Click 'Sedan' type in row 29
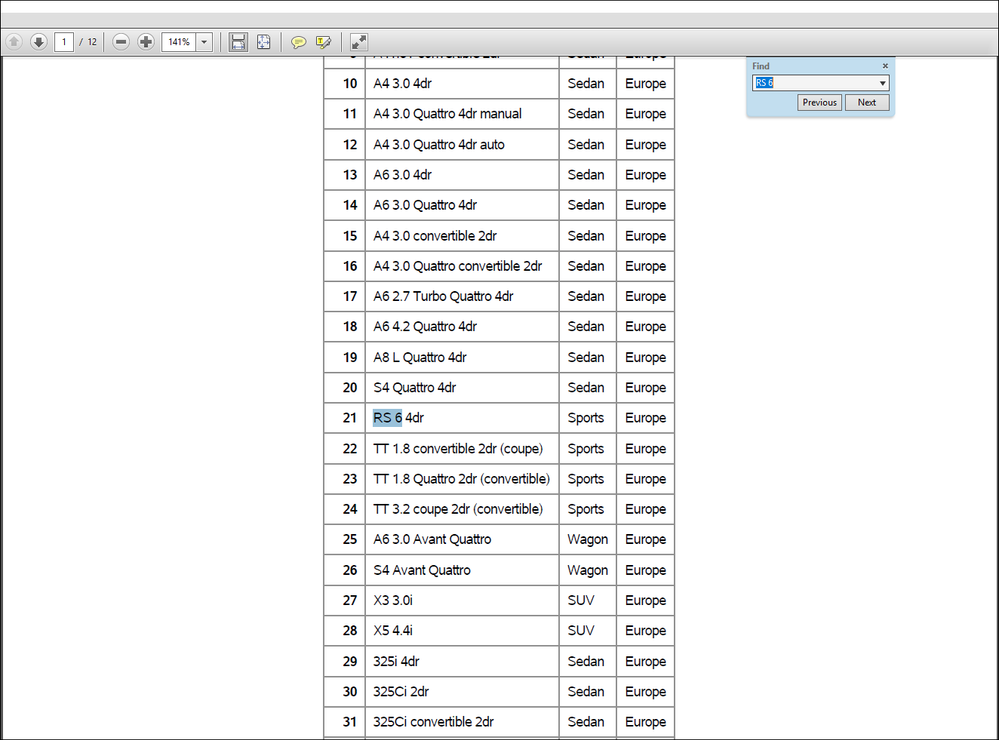Viewport: 999px width, 740px height. [586, 662]
